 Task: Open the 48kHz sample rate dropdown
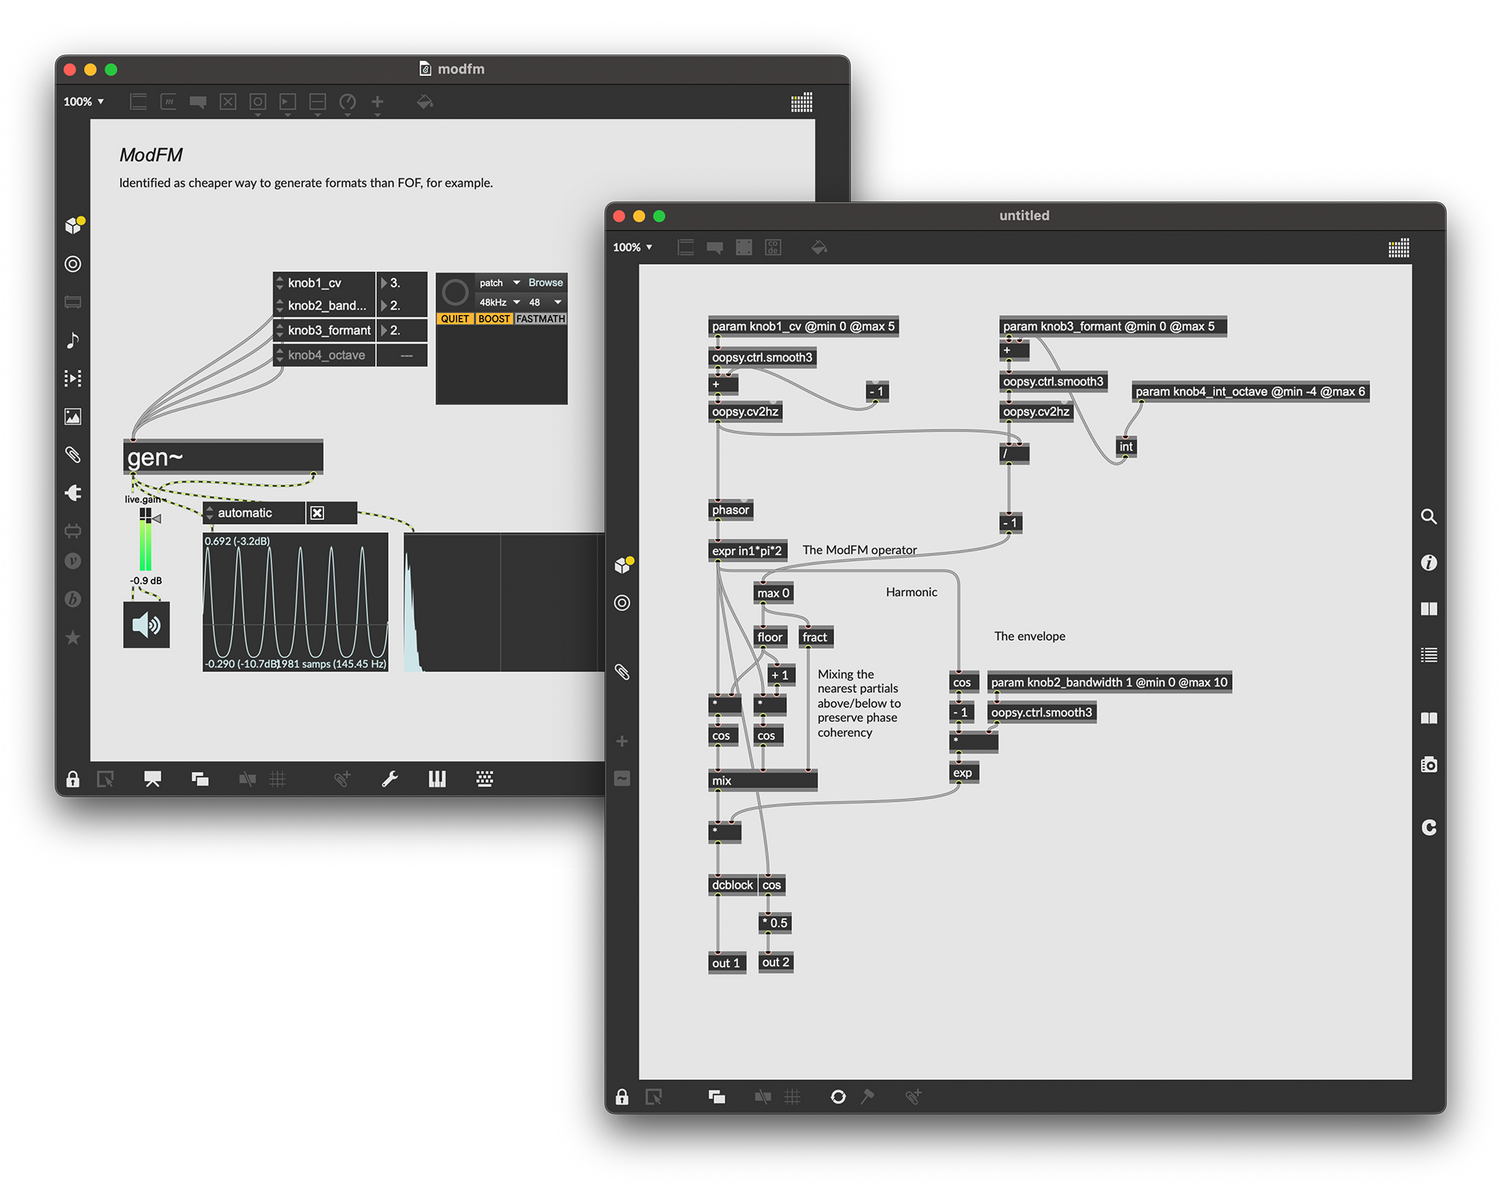click(x=499, y=302)
